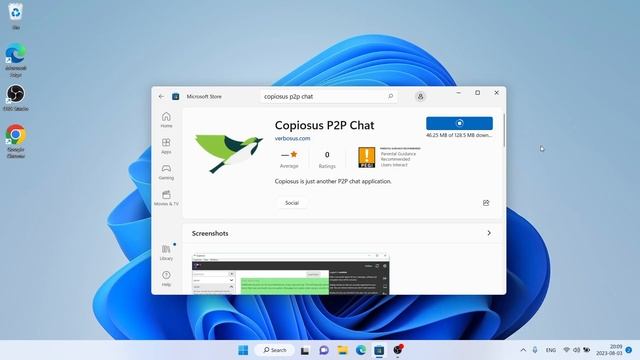Open Chat icon on the taskbar
640x360 pixels.
[x=324, y=350]
